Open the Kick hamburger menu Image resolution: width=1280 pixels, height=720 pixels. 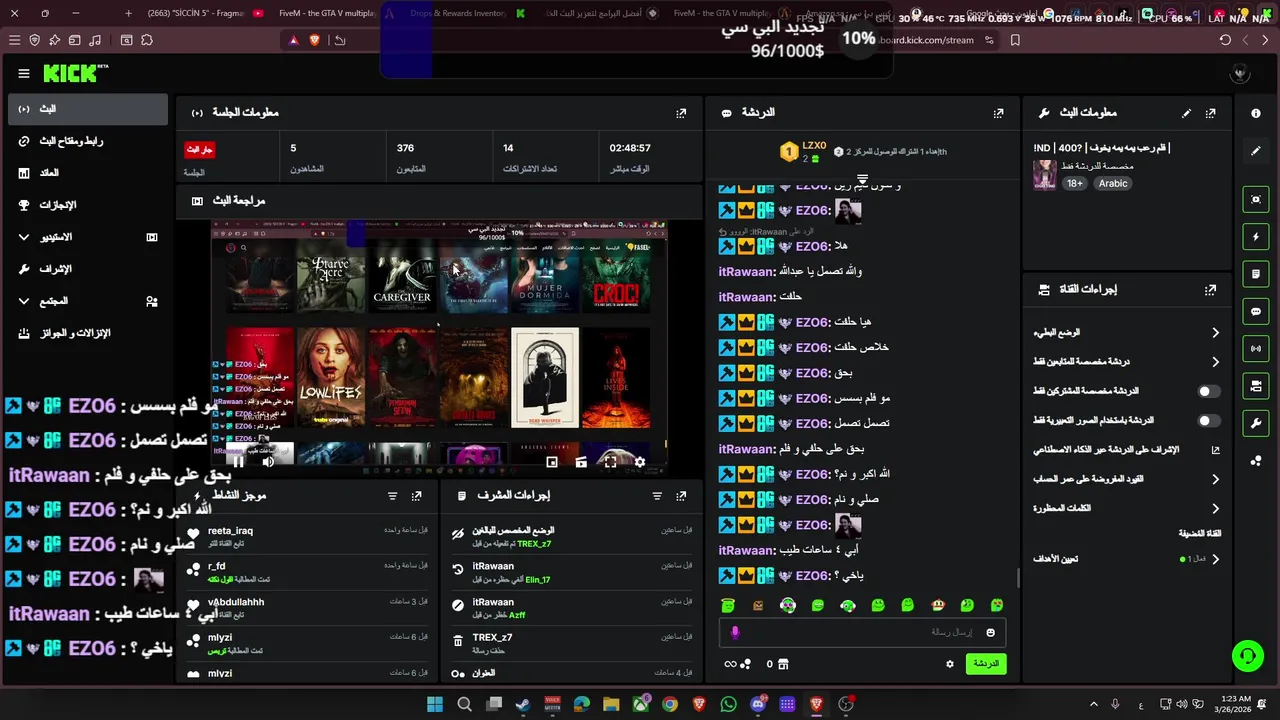coord(24,73)
